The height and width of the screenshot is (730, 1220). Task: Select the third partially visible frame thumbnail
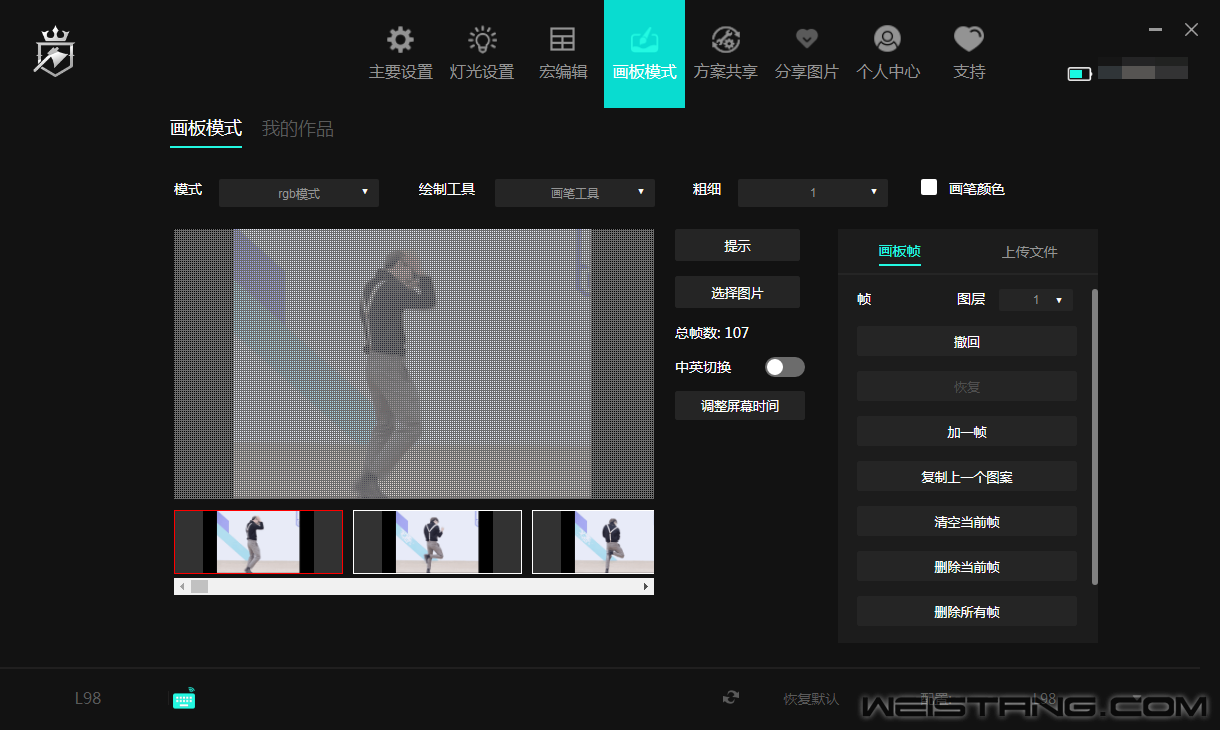[x=593, y=542]
